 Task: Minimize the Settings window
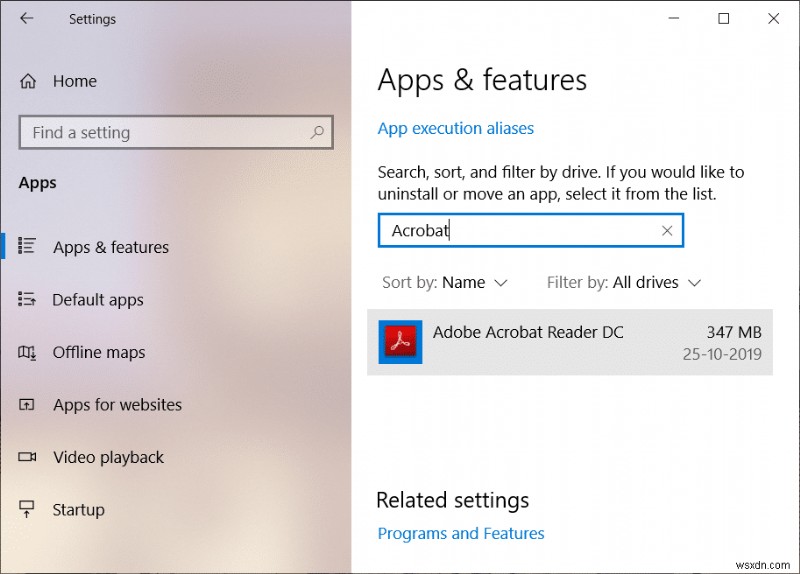pyautogui.click(x=674, y=18)
